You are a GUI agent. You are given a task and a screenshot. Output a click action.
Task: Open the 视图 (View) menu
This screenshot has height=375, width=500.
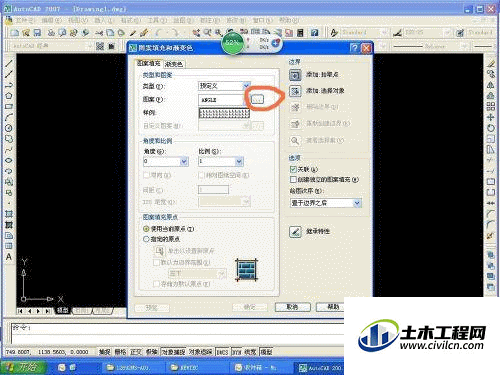point(78,20)
